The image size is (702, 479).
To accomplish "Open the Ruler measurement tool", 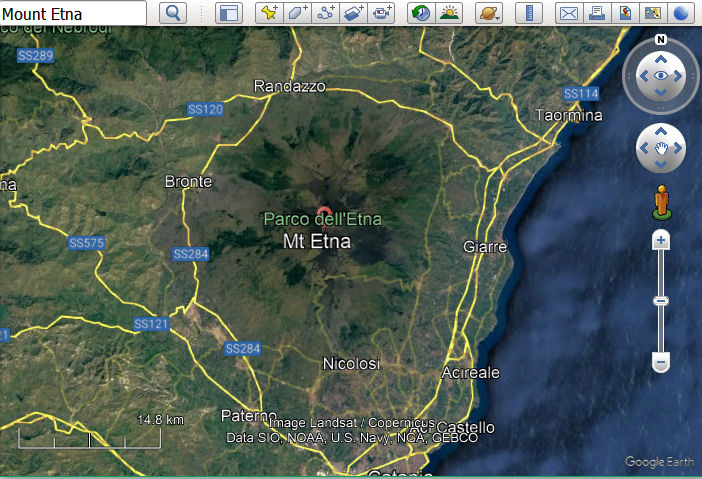I will [x=529, y=13].
